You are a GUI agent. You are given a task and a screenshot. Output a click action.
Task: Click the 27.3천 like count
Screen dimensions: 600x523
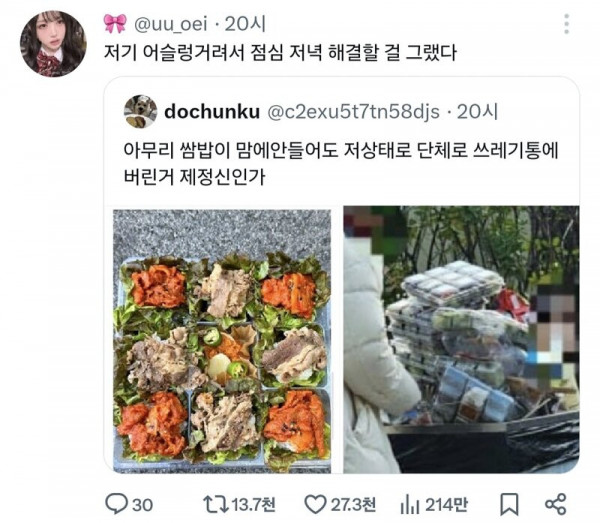(x=353, y=505)
